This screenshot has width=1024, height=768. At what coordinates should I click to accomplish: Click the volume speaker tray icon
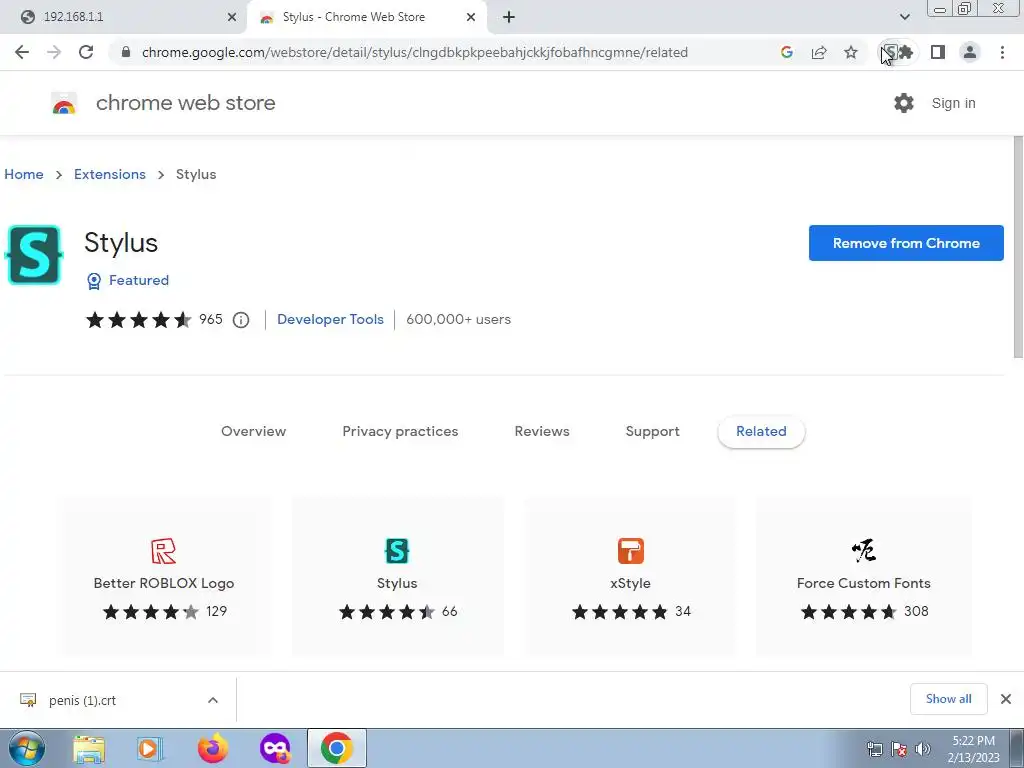tap(923, 749)
